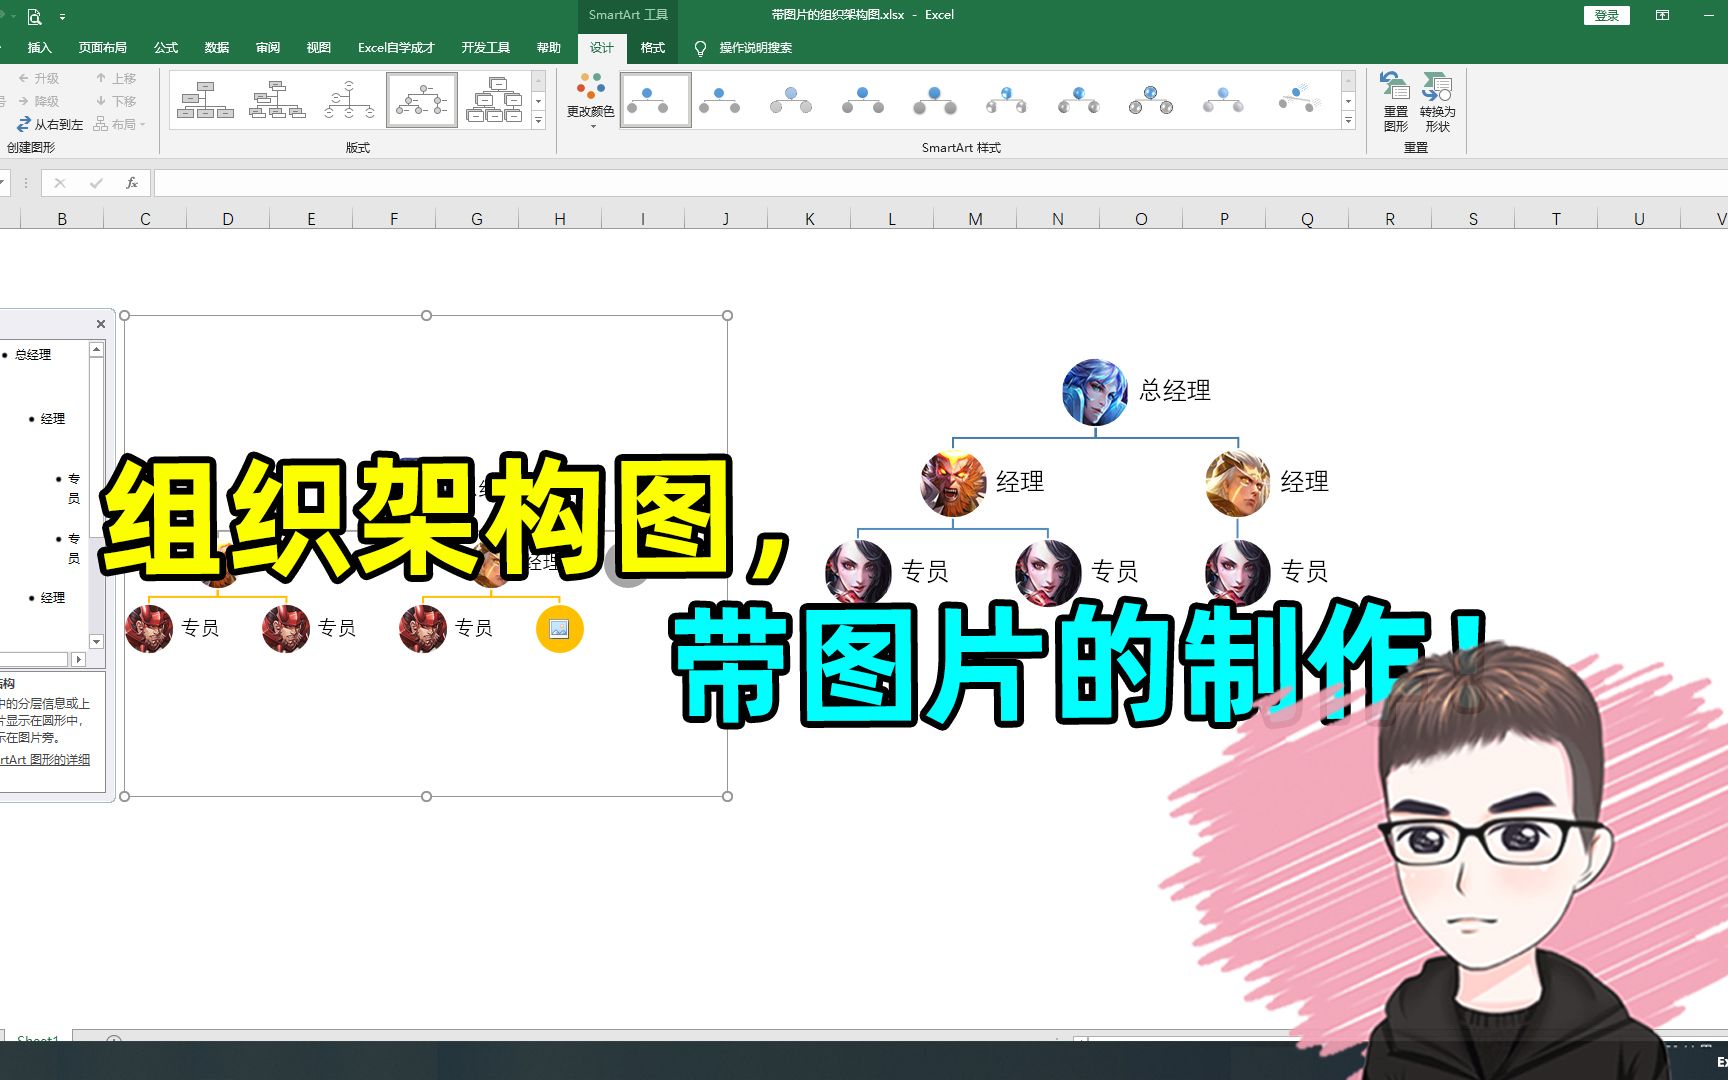
Task: Apply the seventh 3D SmartArt style
Action: coord(1079,100)
